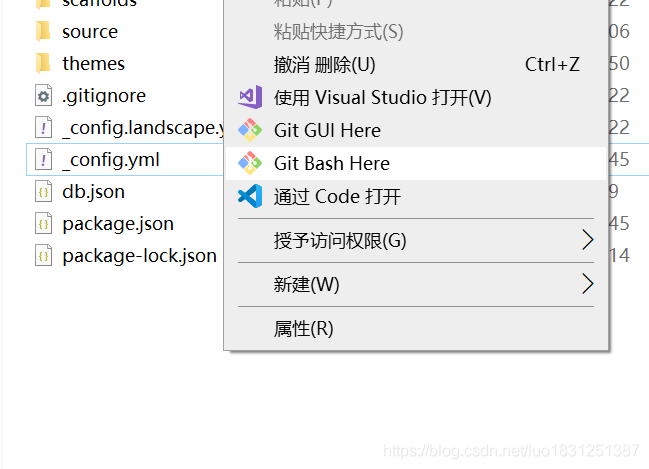Select the themes folder name
This screenshot has height=469, width=649.
94,64
